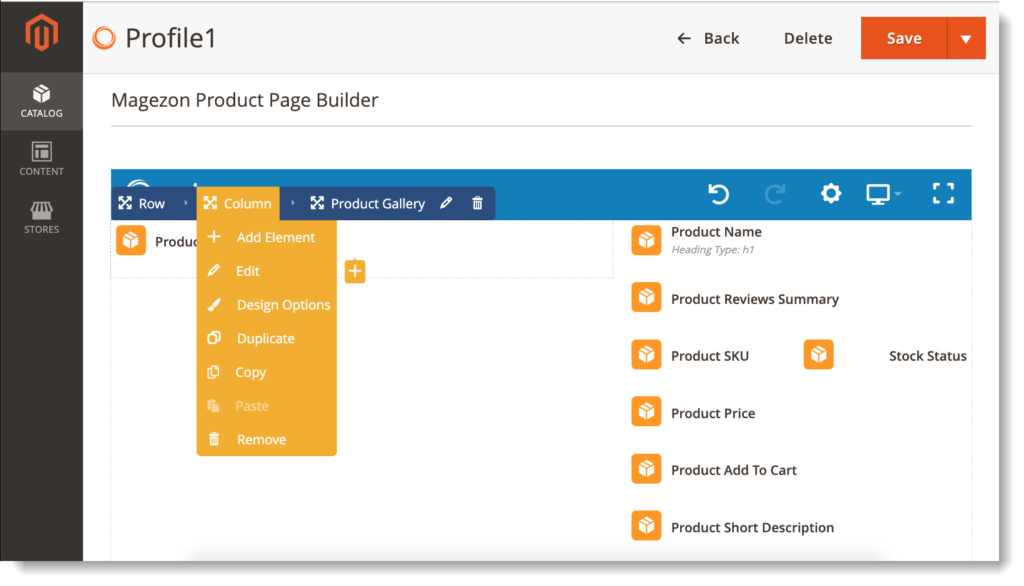Select the Product Gallery breadcrumb control
This screenshot has height=586, width=1024.
pos(368,203)
